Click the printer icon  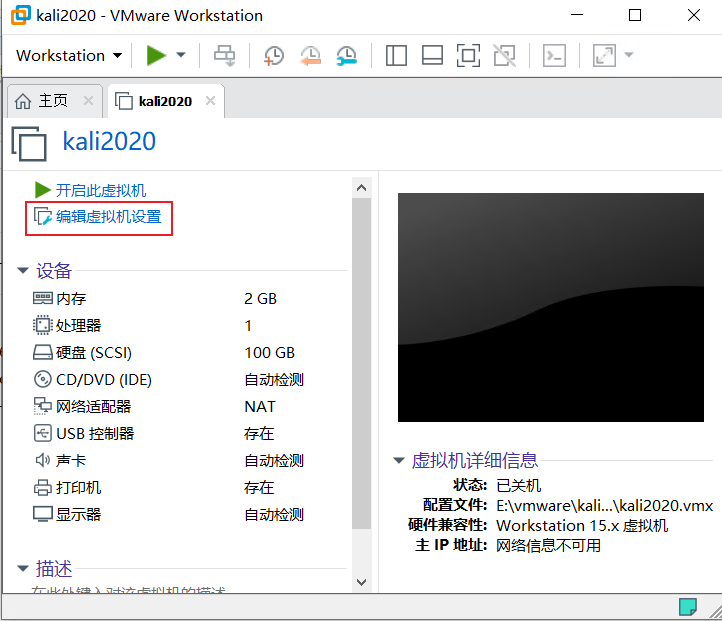[x=43, y=487]
